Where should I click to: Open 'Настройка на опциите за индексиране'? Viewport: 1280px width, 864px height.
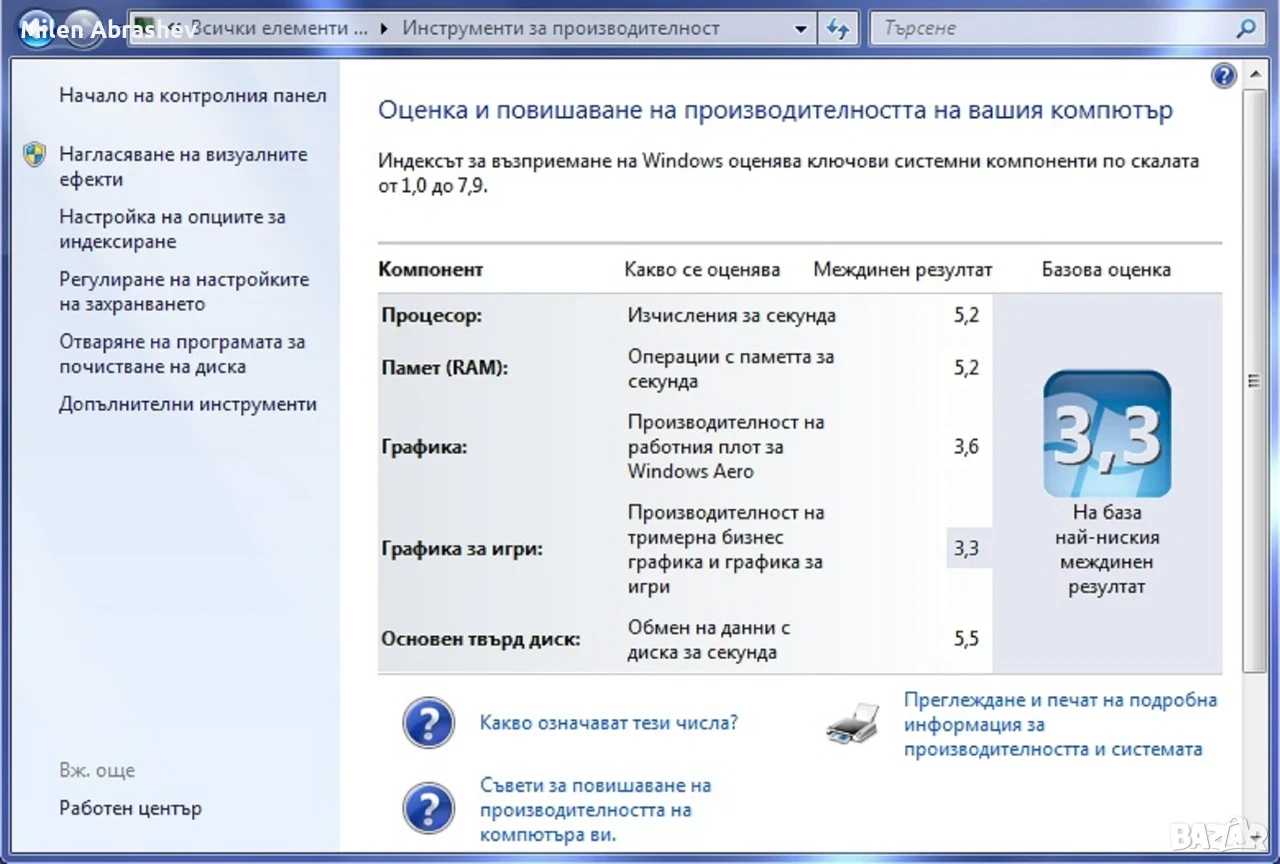pos(172,229)
